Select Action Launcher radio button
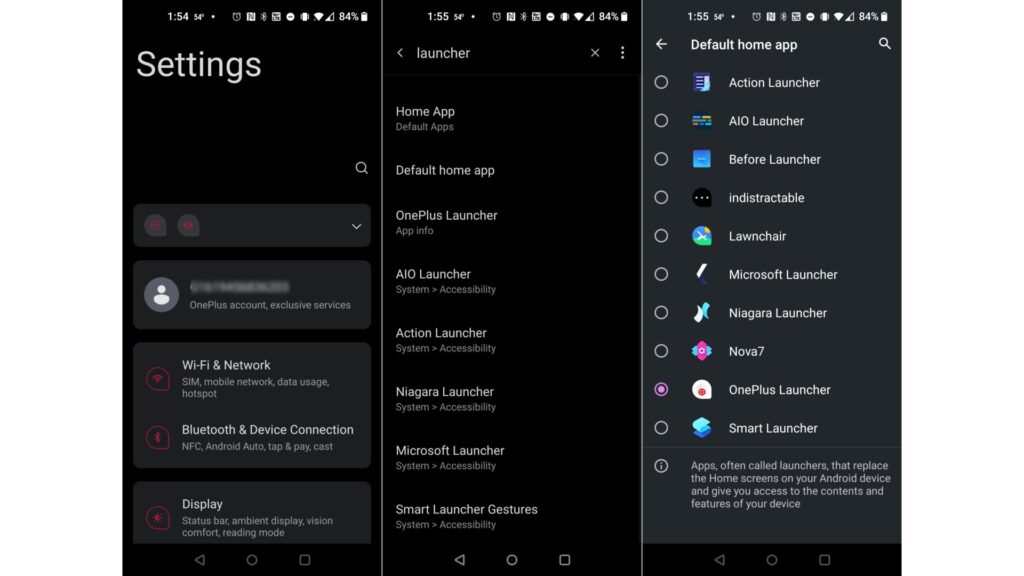 661,82
